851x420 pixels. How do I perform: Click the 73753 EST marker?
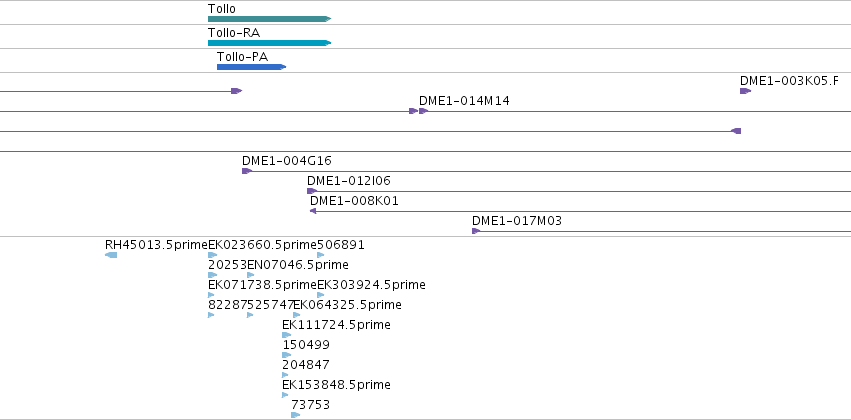[x=295, y=415]
